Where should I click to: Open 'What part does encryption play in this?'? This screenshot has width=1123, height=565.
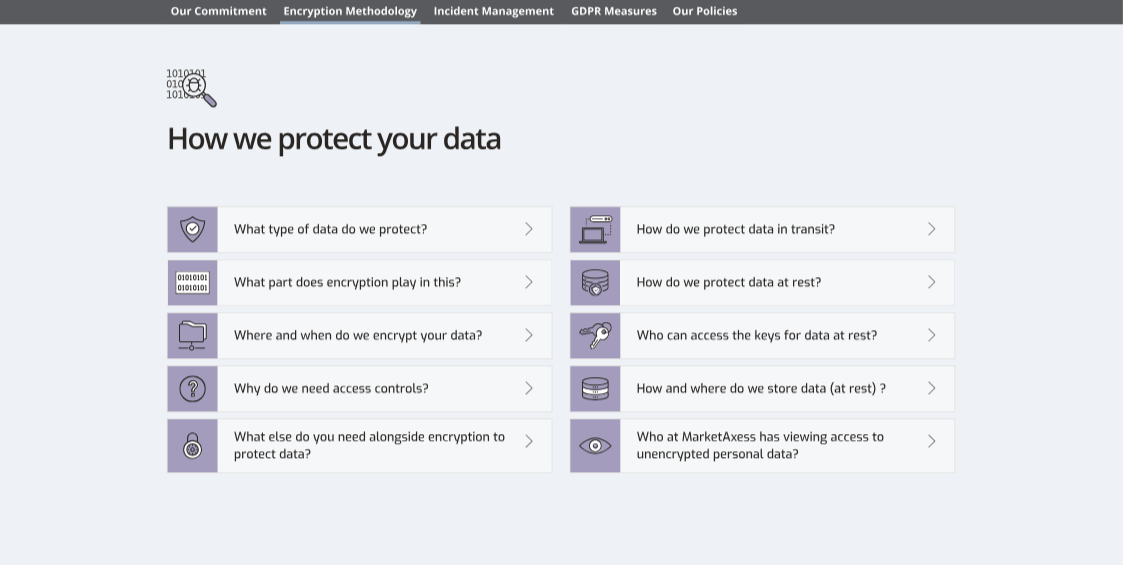pyautogui.click(x=347, y=282)
